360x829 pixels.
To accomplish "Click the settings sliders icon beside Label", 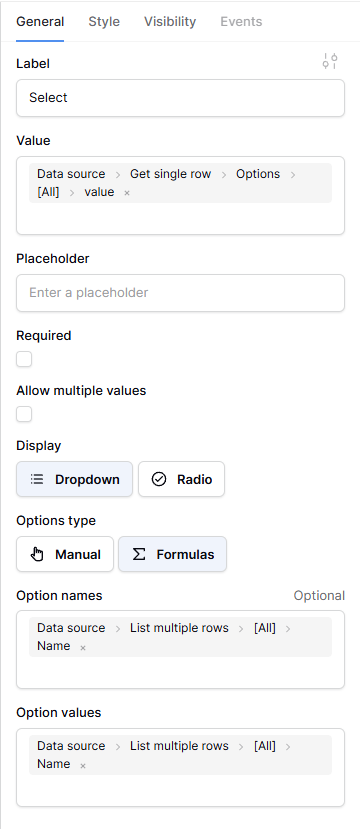I will coord(330,61).
